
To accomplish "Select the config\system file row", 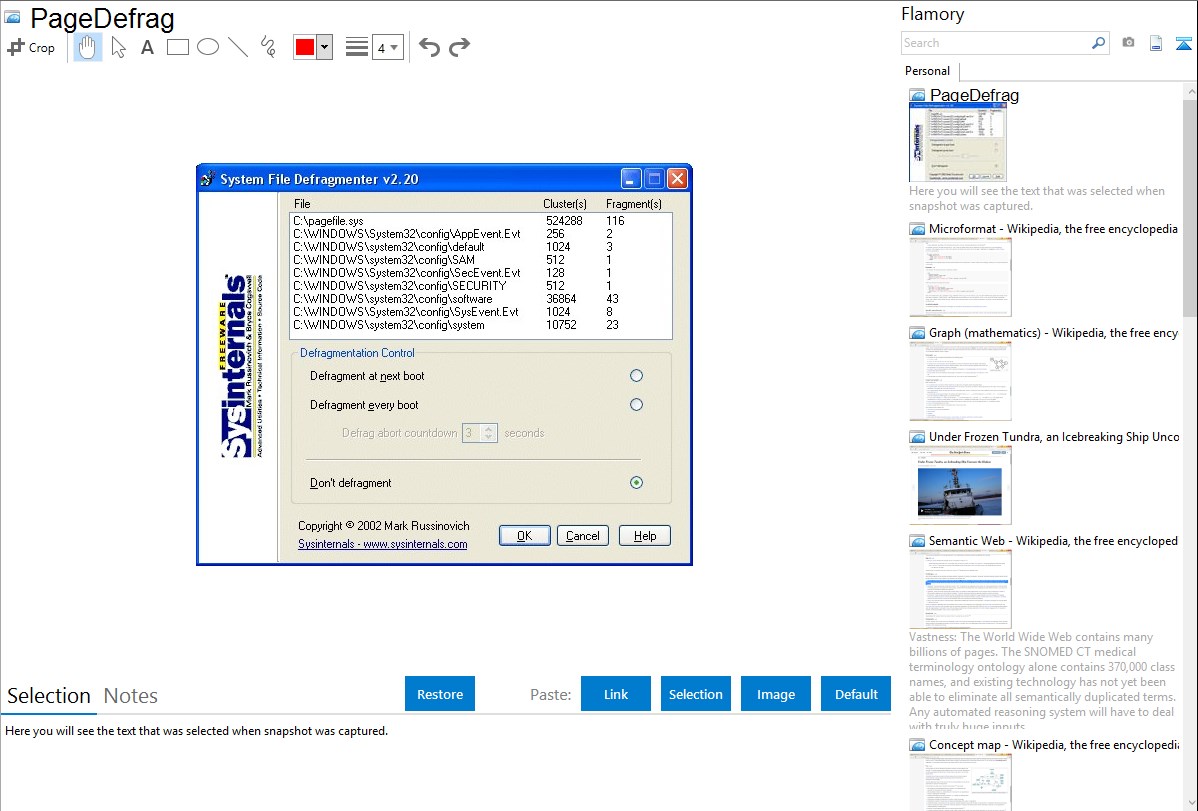I will point(481,325).
